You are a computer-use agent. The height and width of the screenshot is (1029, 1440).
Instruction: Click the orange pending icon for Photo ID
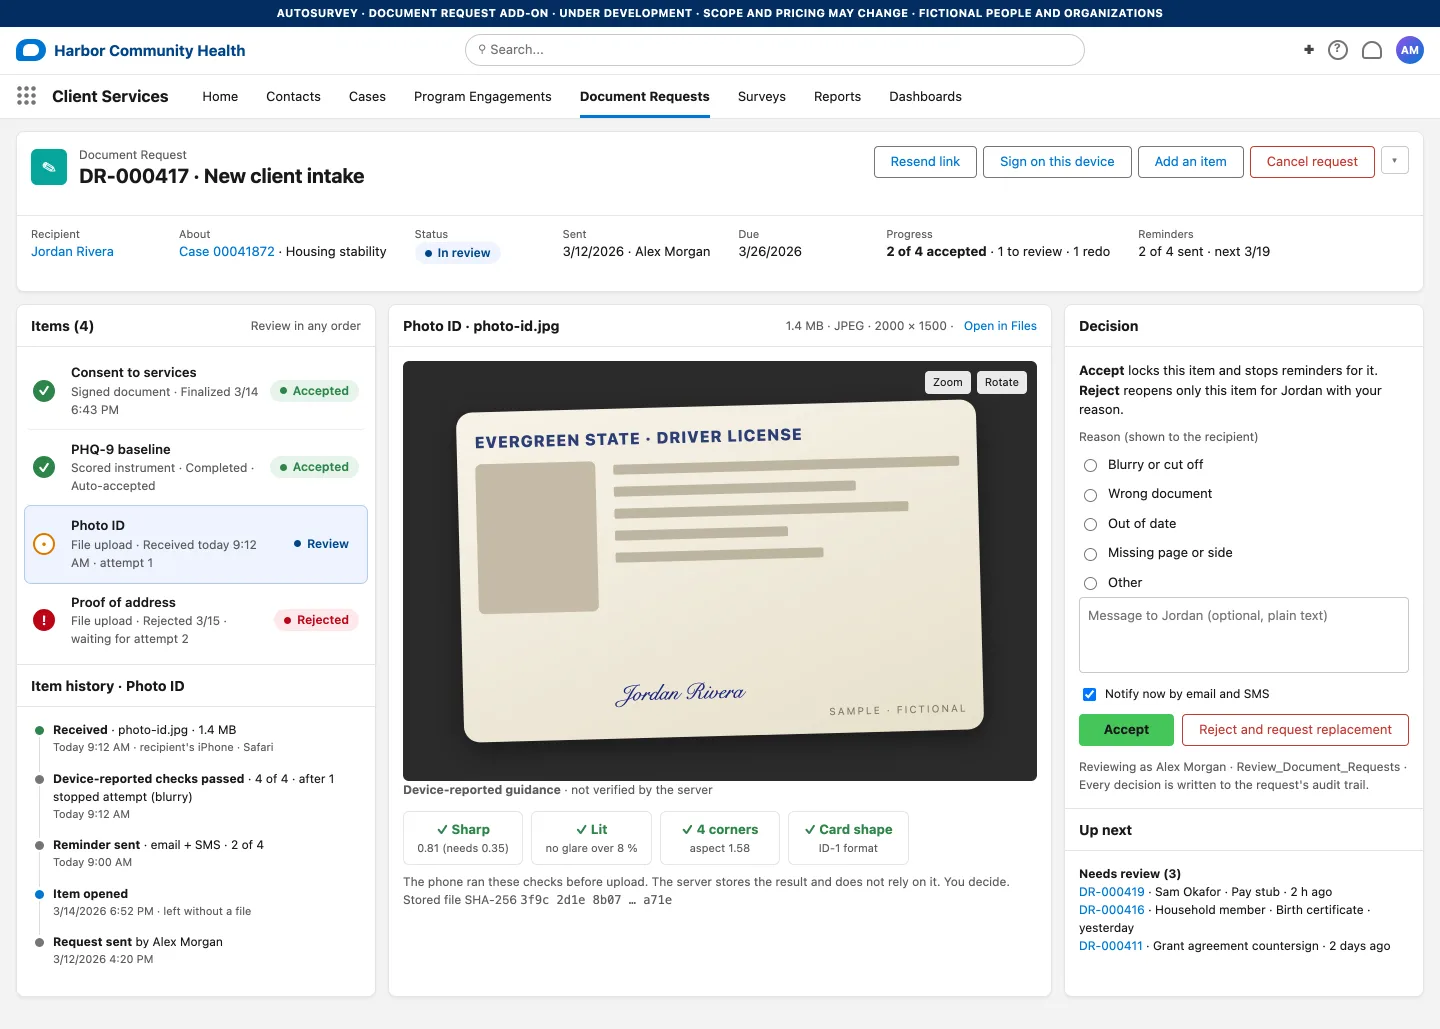tap(44, 544)
